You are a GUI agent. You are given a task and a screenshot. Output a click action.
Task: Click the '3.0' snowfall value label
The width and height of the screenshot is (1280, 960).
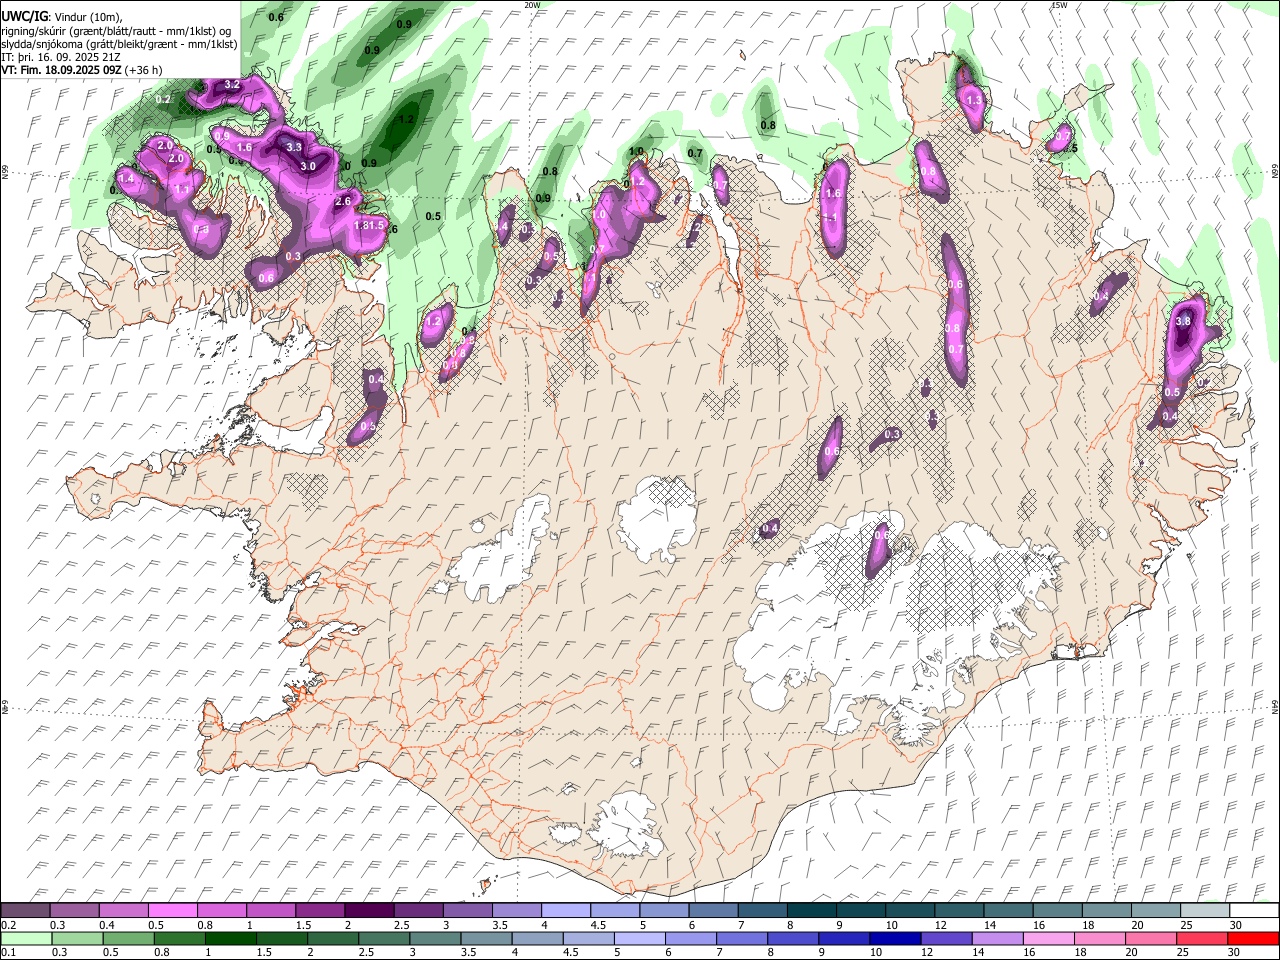coord(308,166)
